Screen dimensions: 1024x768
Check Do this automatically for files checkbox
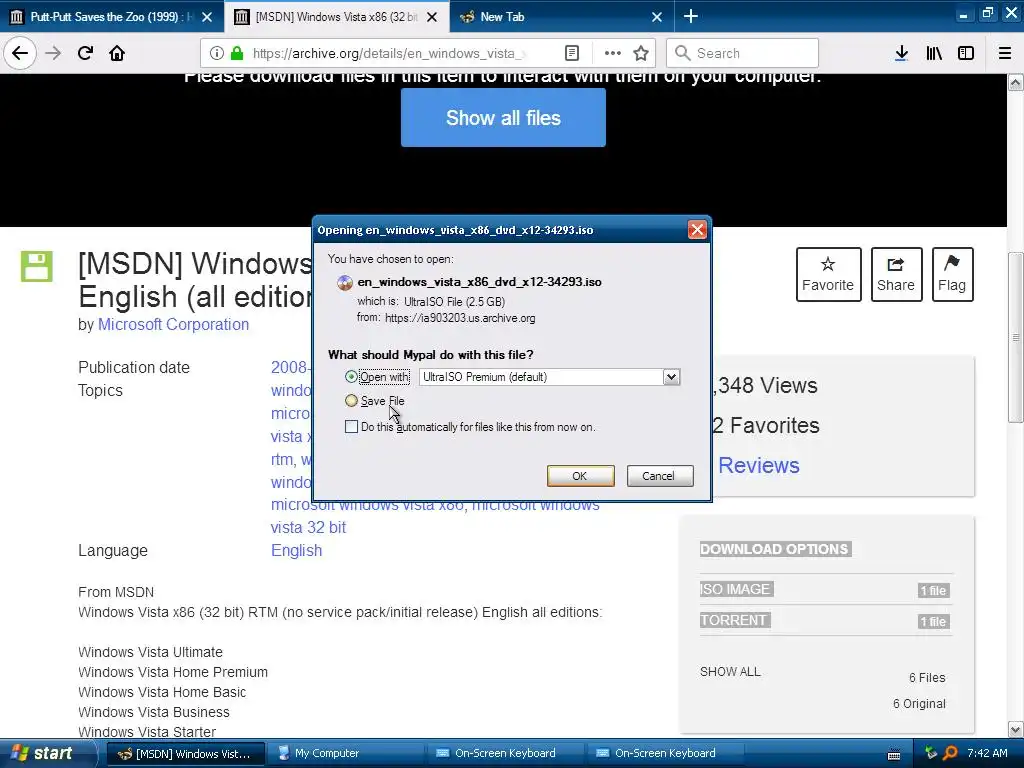point(351,426)
